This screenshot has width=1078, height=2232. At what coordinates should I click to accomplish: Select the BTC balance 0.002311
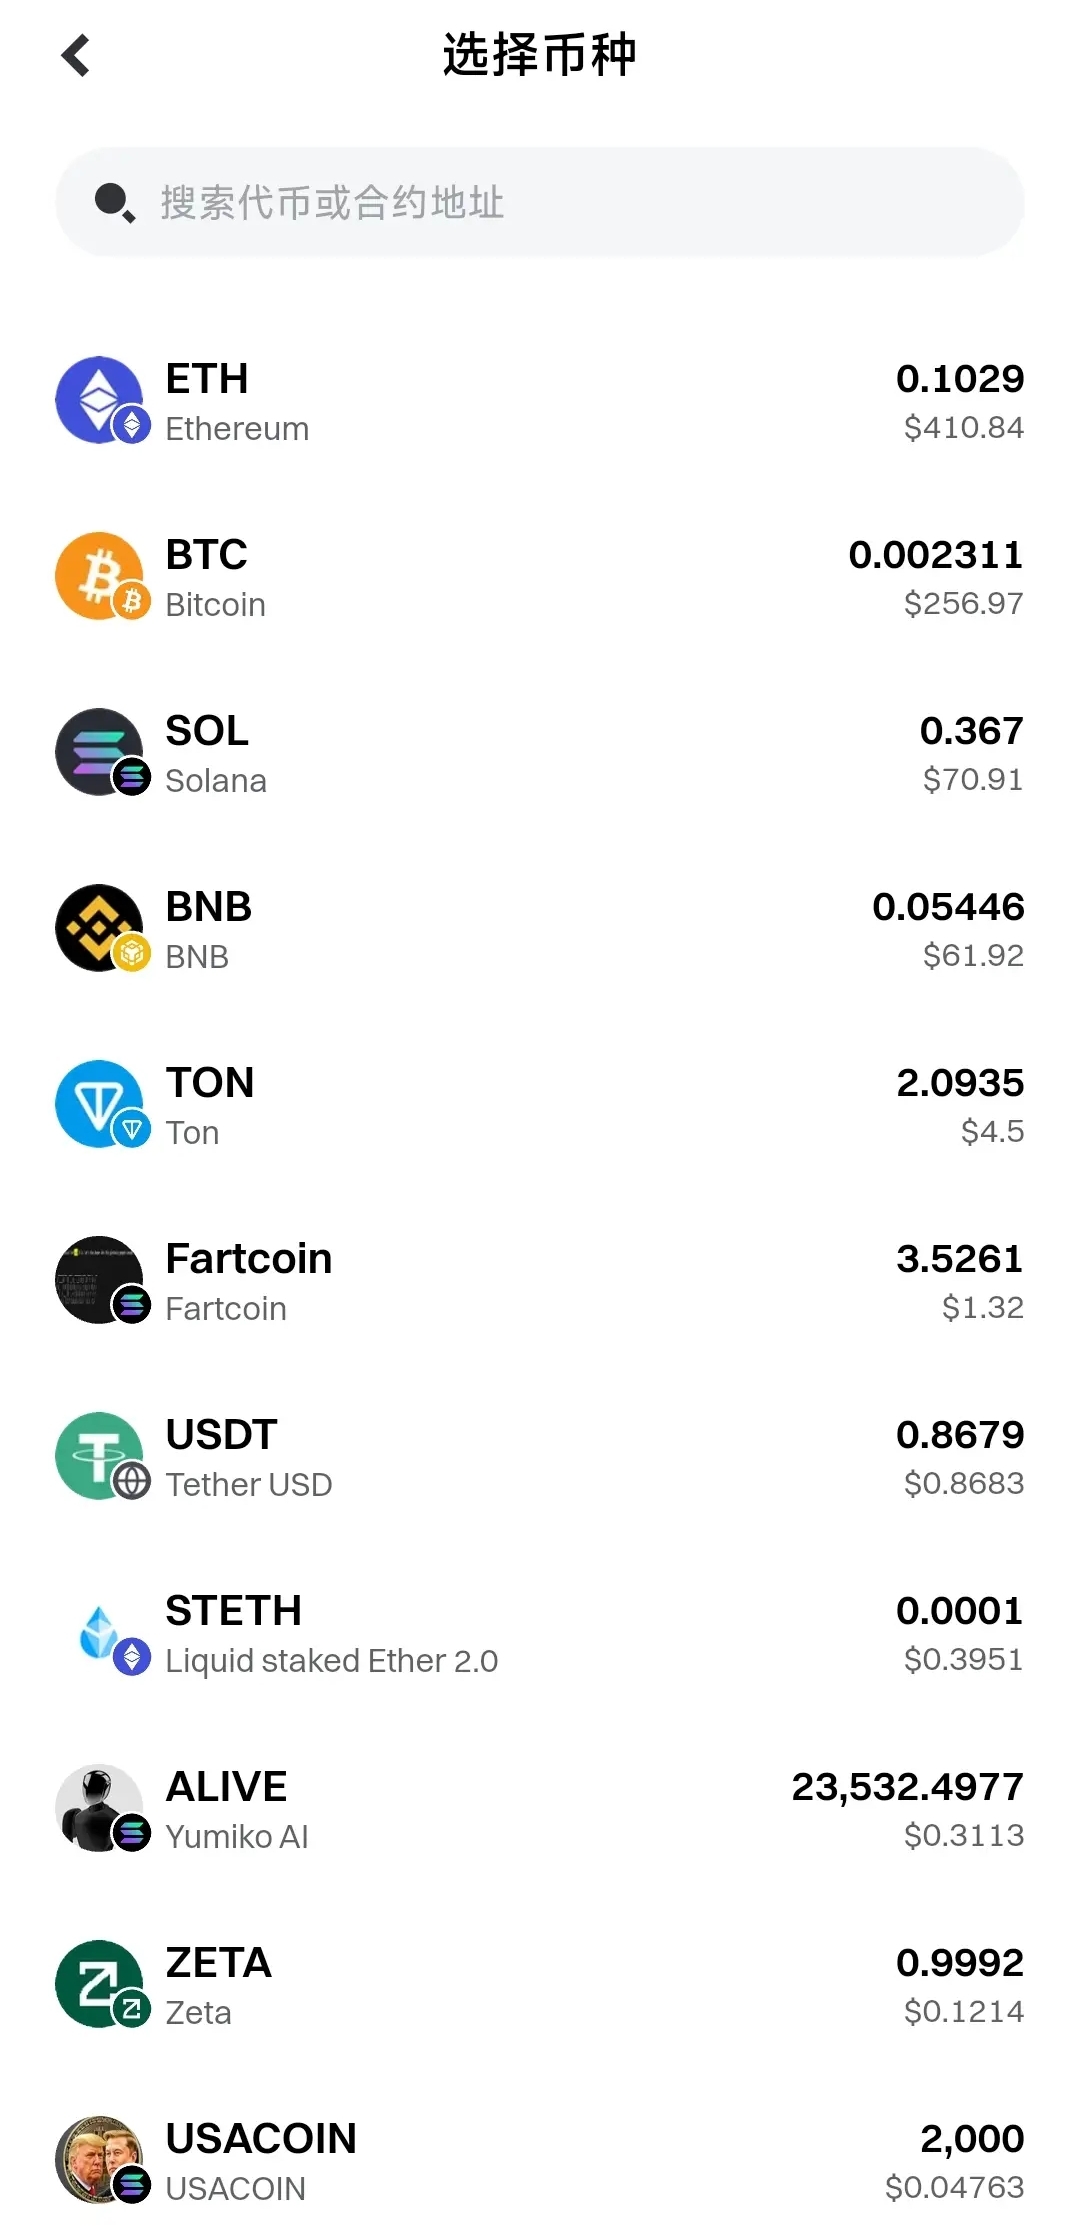[x=935, y=555]
